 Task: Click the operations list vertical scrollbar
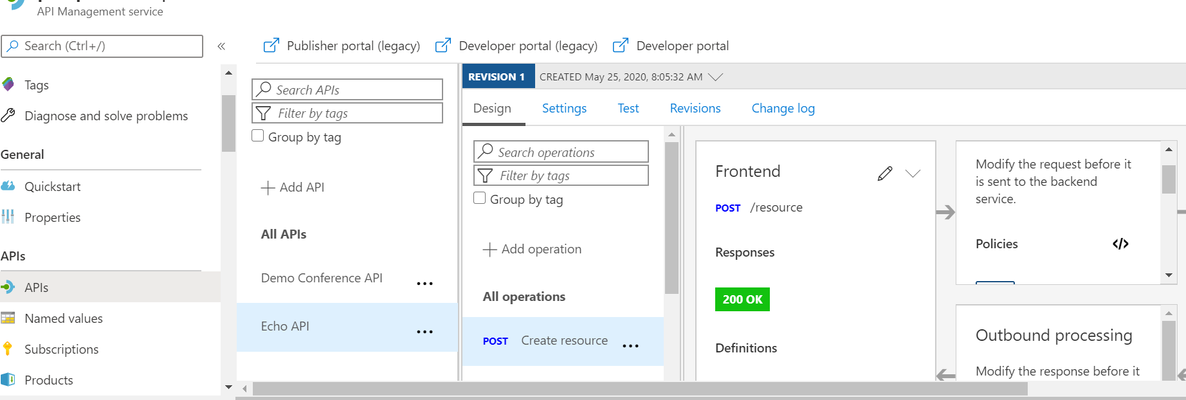click(x=672, y=218)
